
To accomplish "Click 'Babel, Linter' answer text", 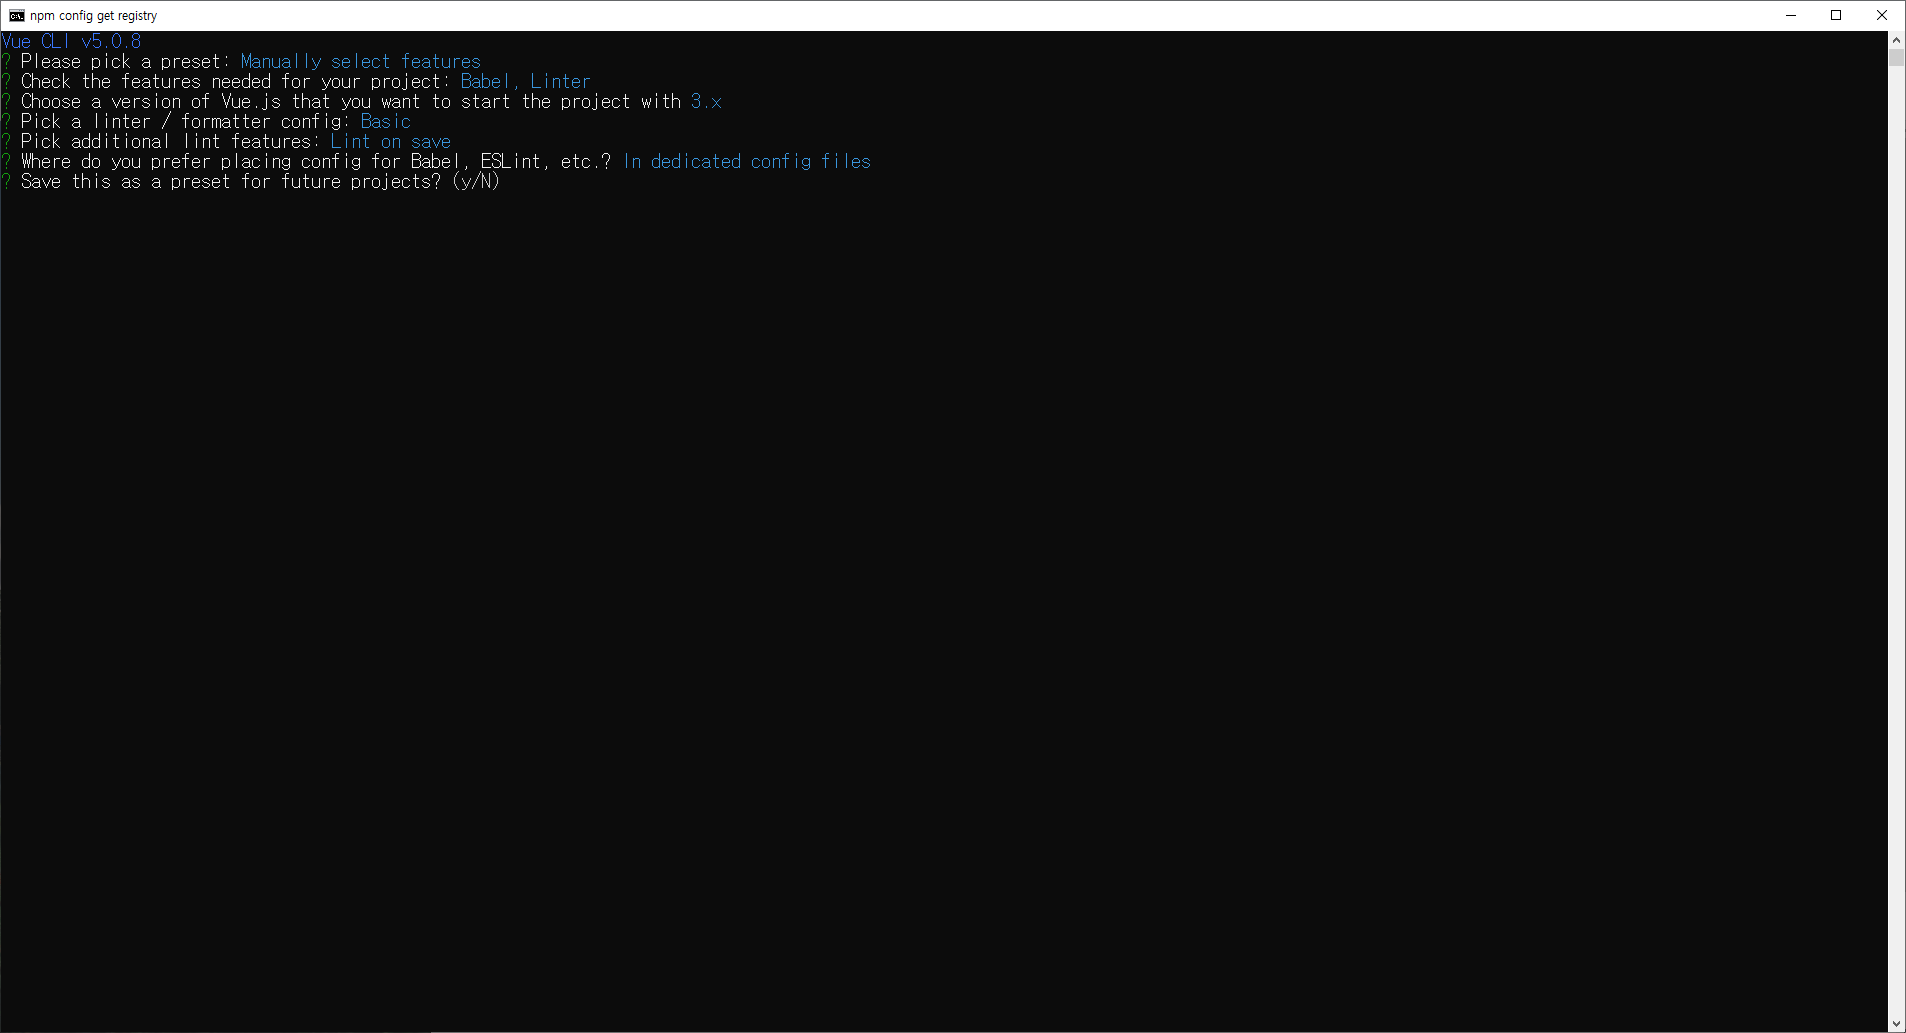I will click(526, 81).
